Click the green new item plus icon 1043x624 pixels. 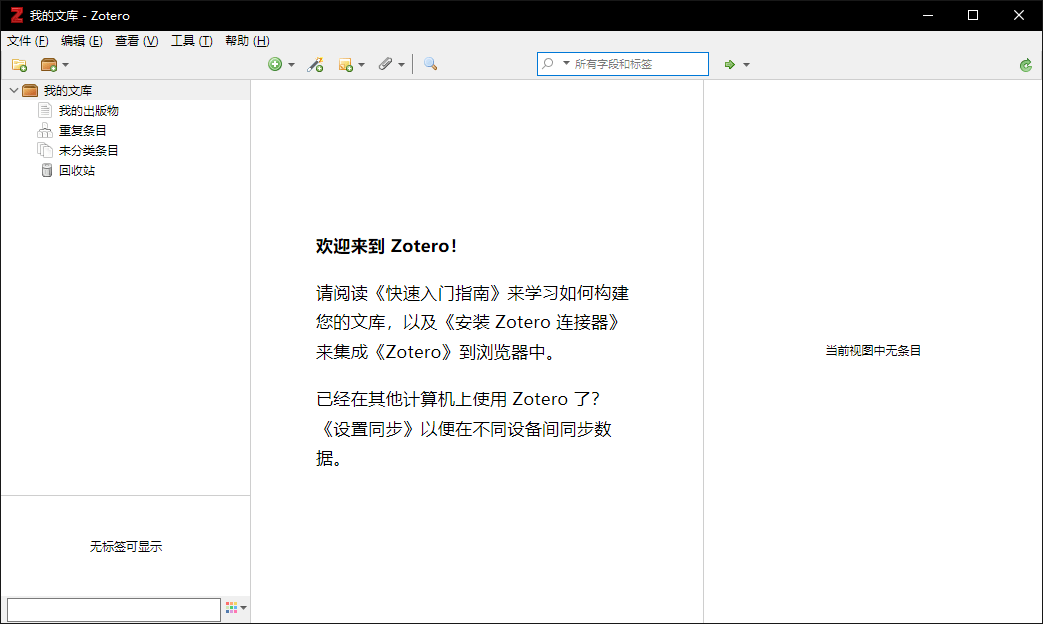[x=275, y=64]
